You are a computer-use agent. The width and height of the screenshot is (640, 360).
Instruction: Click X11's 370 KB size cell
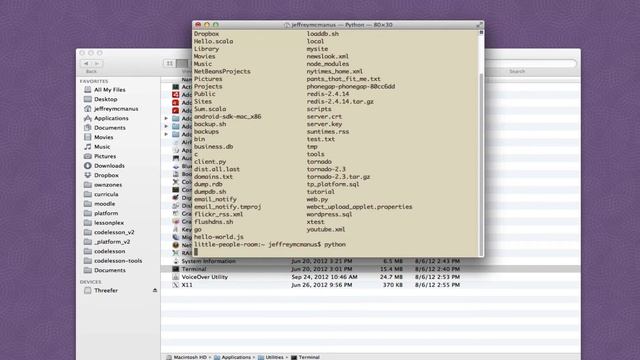(x=393, y=285)
